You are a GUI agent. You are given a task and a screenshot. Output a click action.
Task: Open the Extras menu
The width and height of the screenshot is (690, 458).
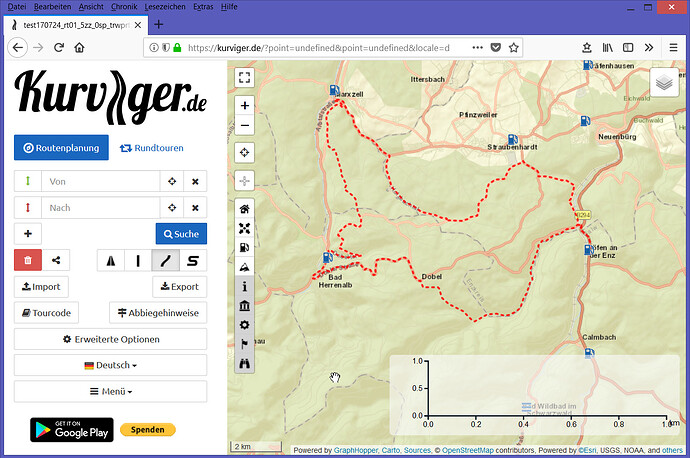(203, 7)
